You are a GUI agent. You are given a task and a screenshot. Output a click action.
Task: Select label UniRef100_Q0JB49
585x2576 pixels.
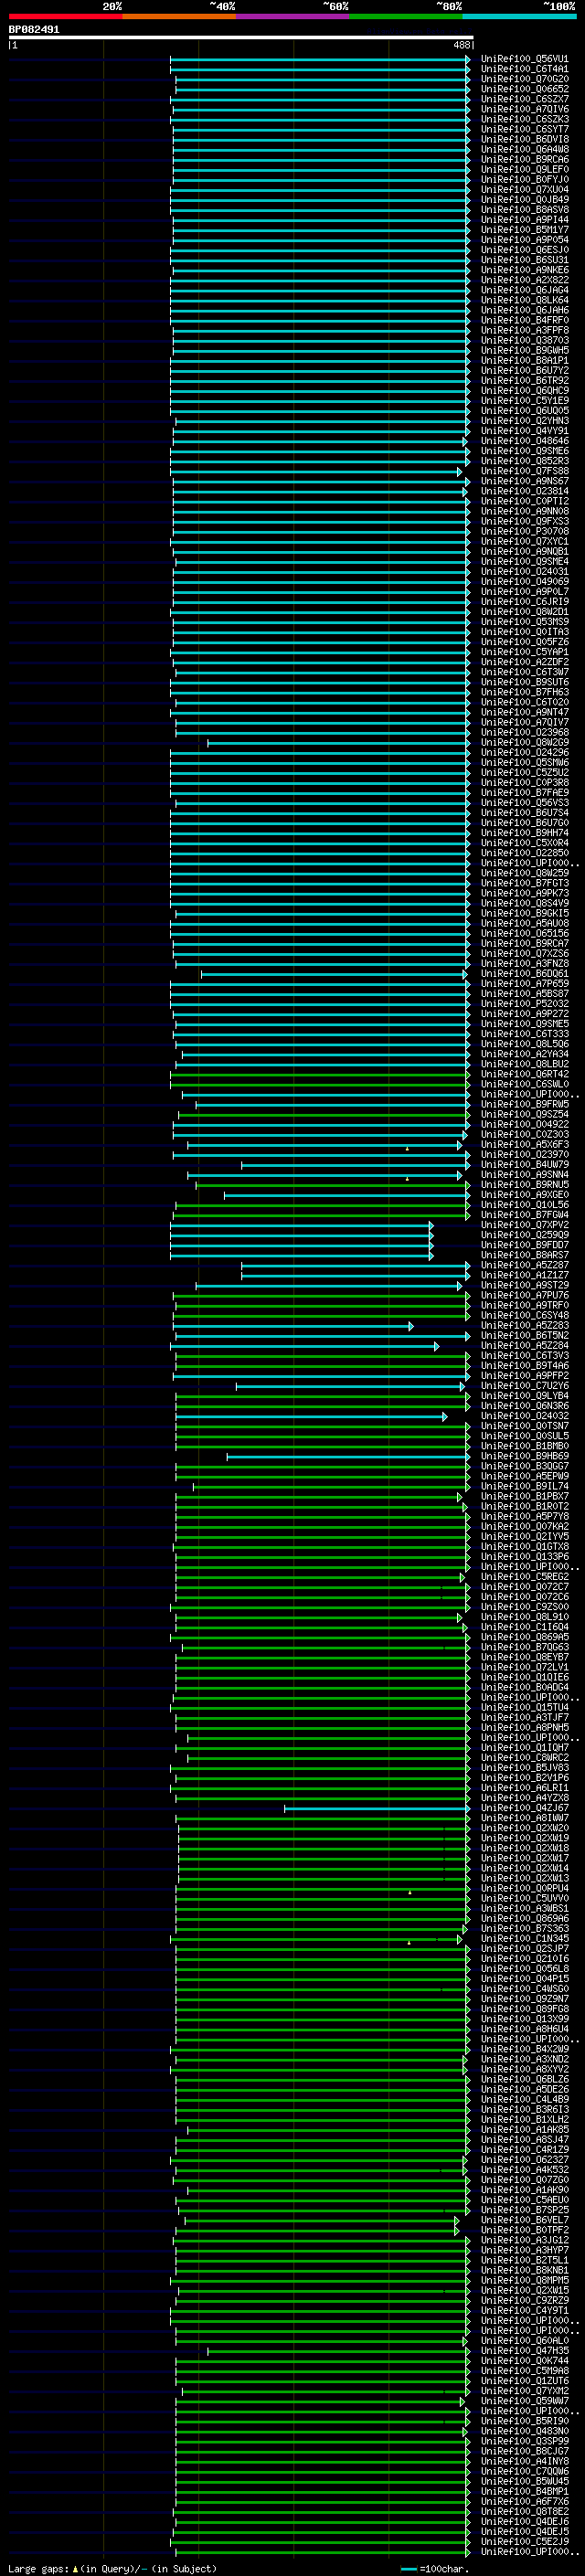[x=524, y=199]
